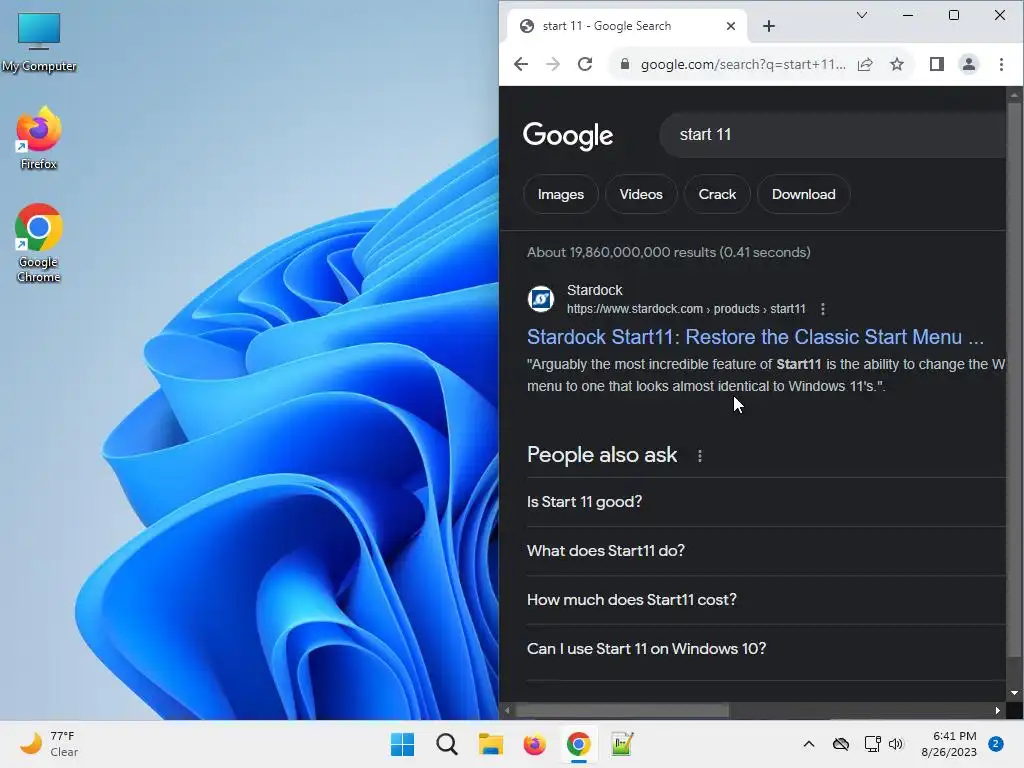Close the 'start 11 - Google Search' tab
1024x768 pixels.
click(731, 26)
